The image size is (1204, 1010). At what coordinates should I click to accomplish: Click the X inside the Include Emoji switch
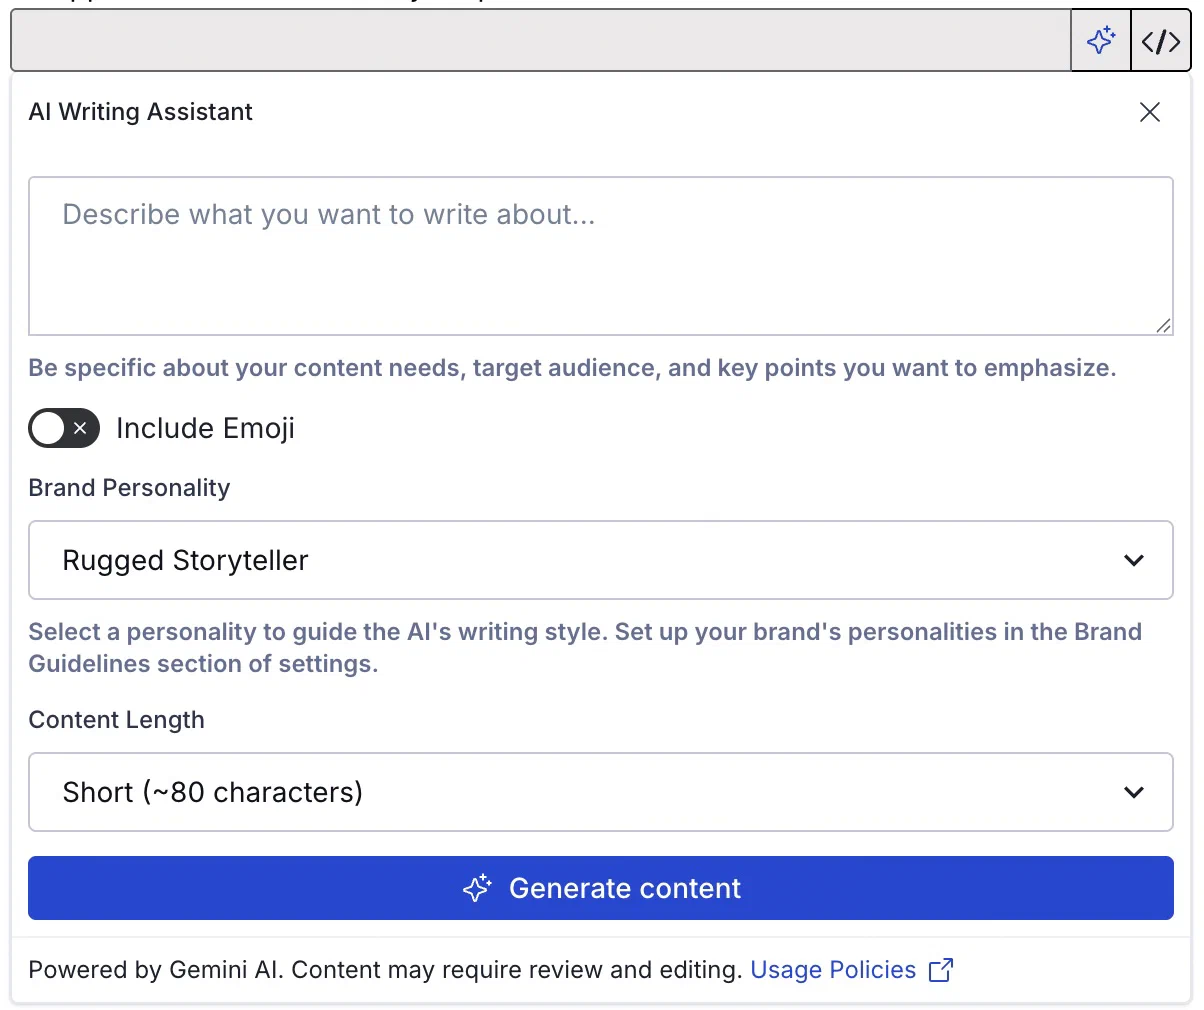pos(78,428)
